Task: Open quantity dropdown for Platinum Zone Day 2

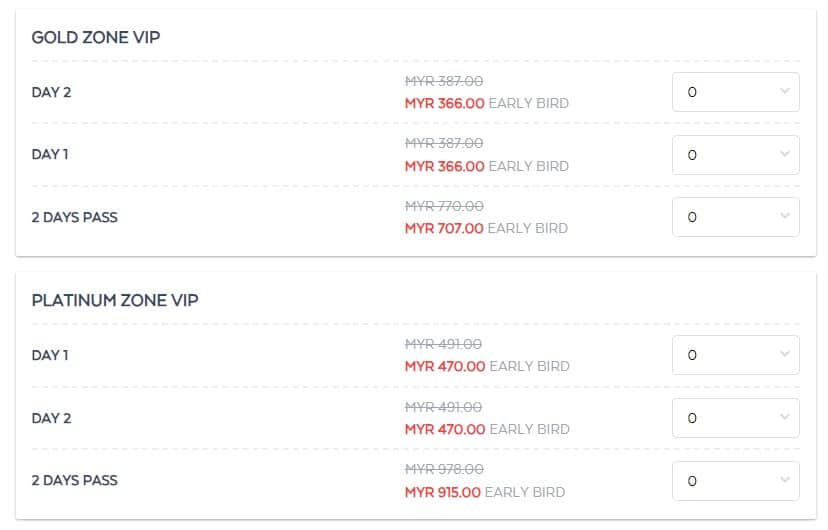Action: click(x=736, y=418)
